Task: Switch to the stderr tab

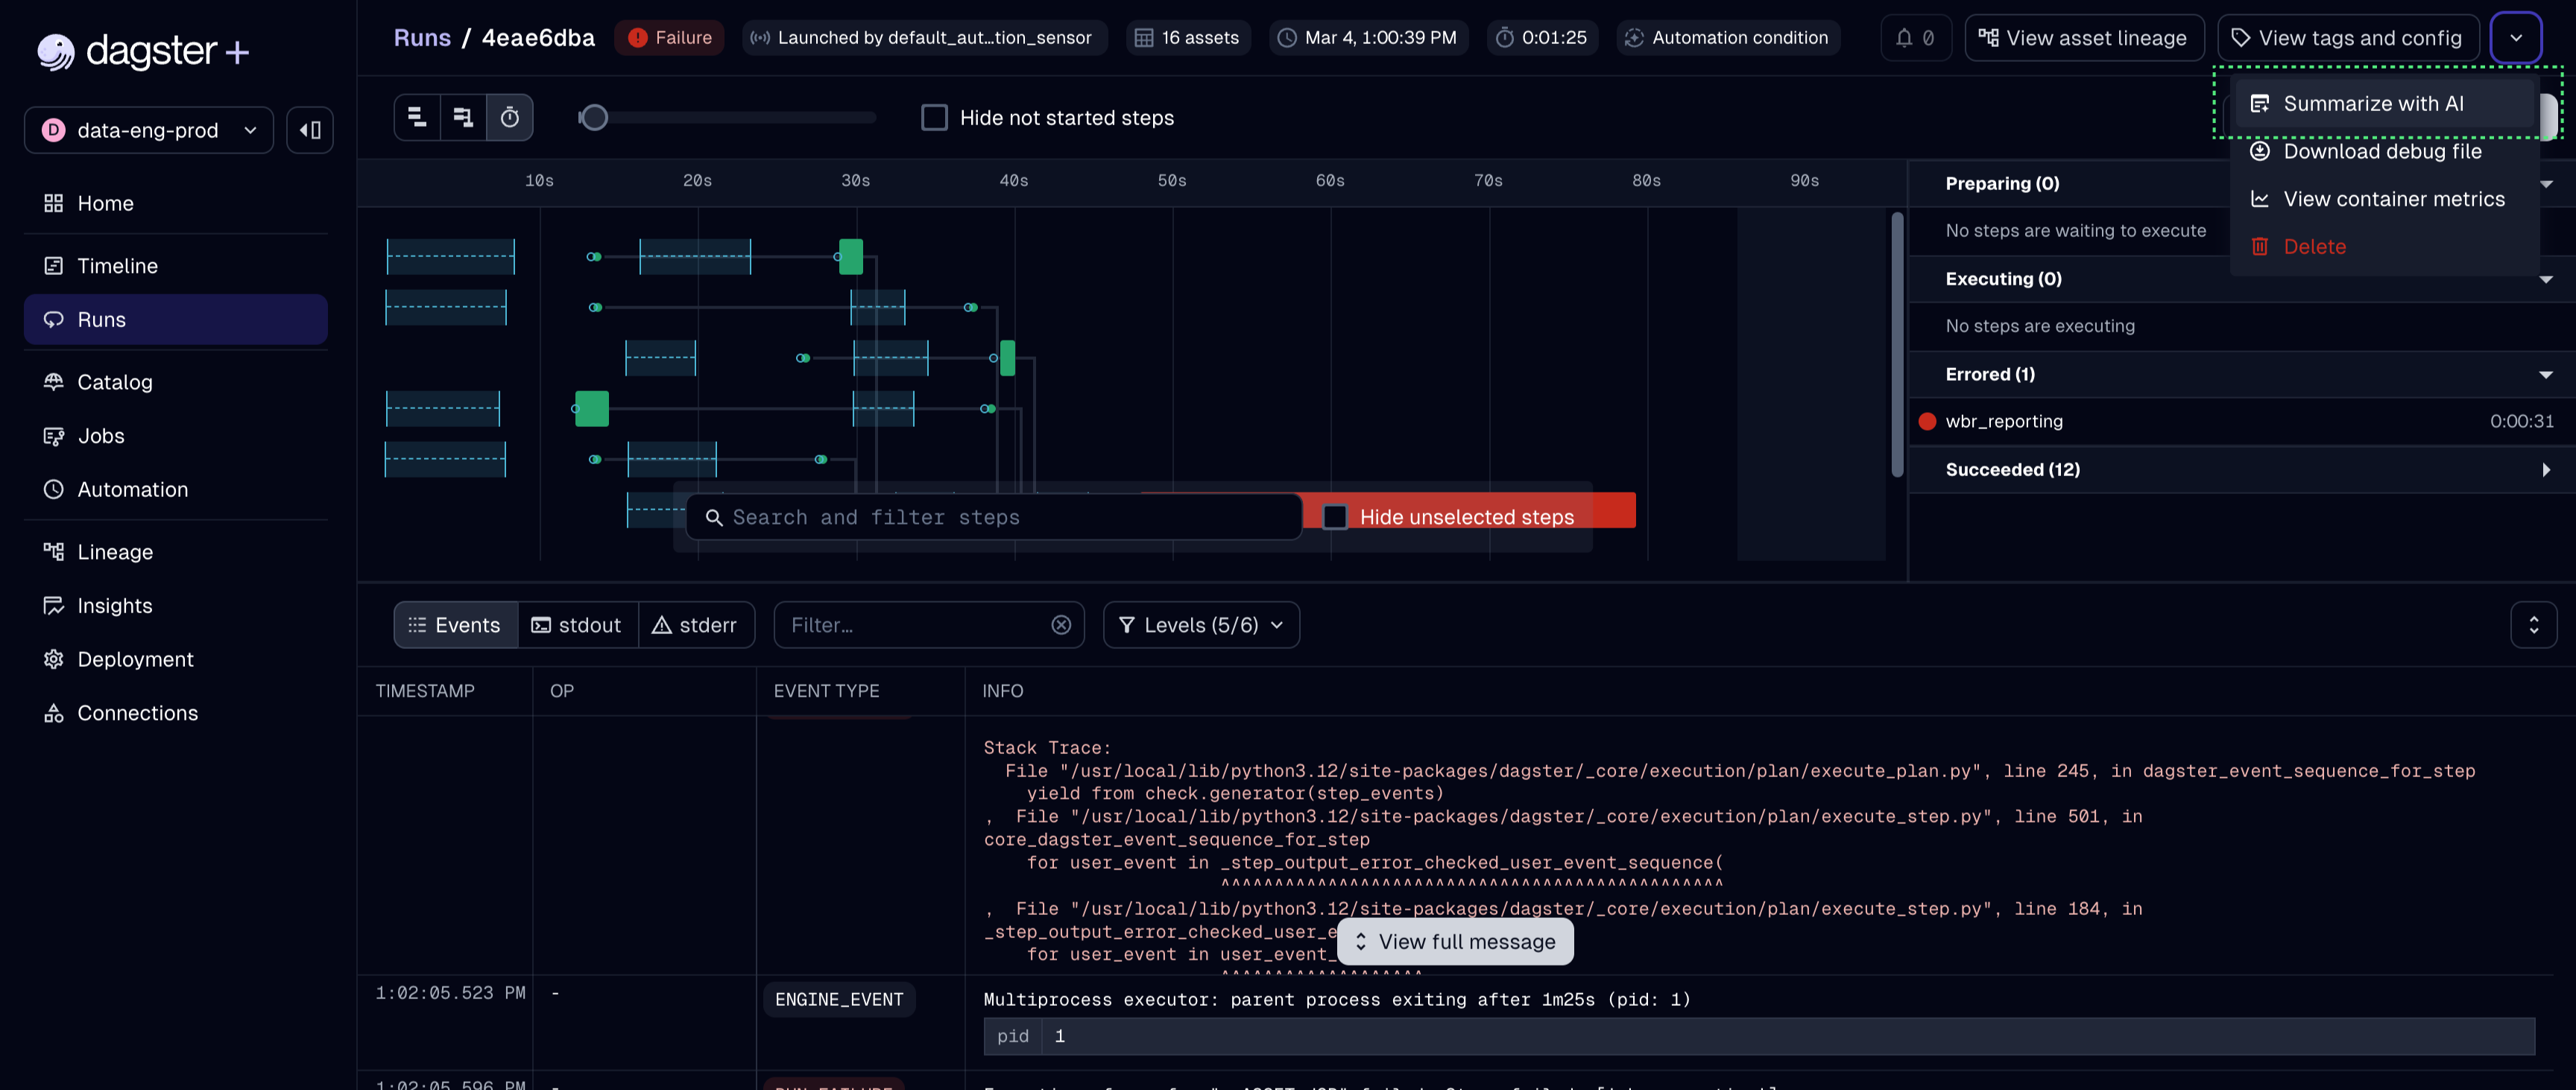Action: 697,624
